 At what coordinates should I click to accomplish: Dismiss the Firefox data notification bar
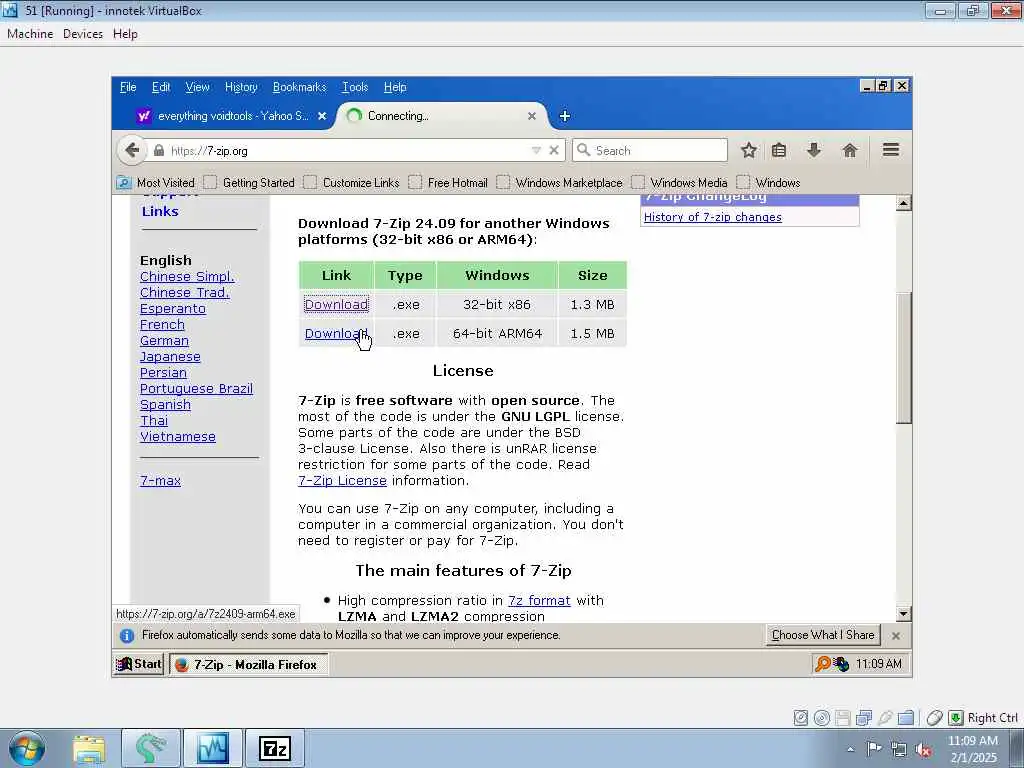[x=896, y=635]
